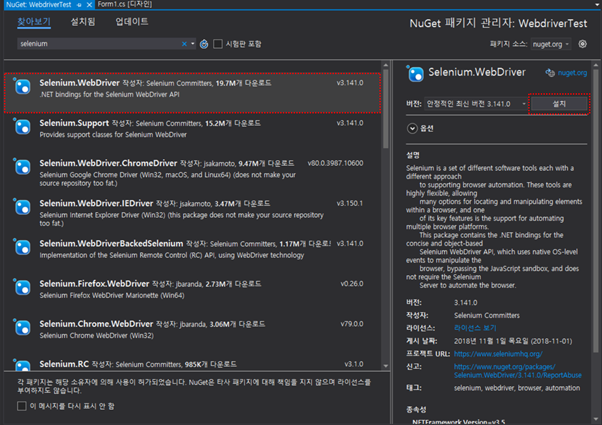Click the Selenium.Firefox.WebDriver package icon

pyautogui.click(x=23, y=288)
